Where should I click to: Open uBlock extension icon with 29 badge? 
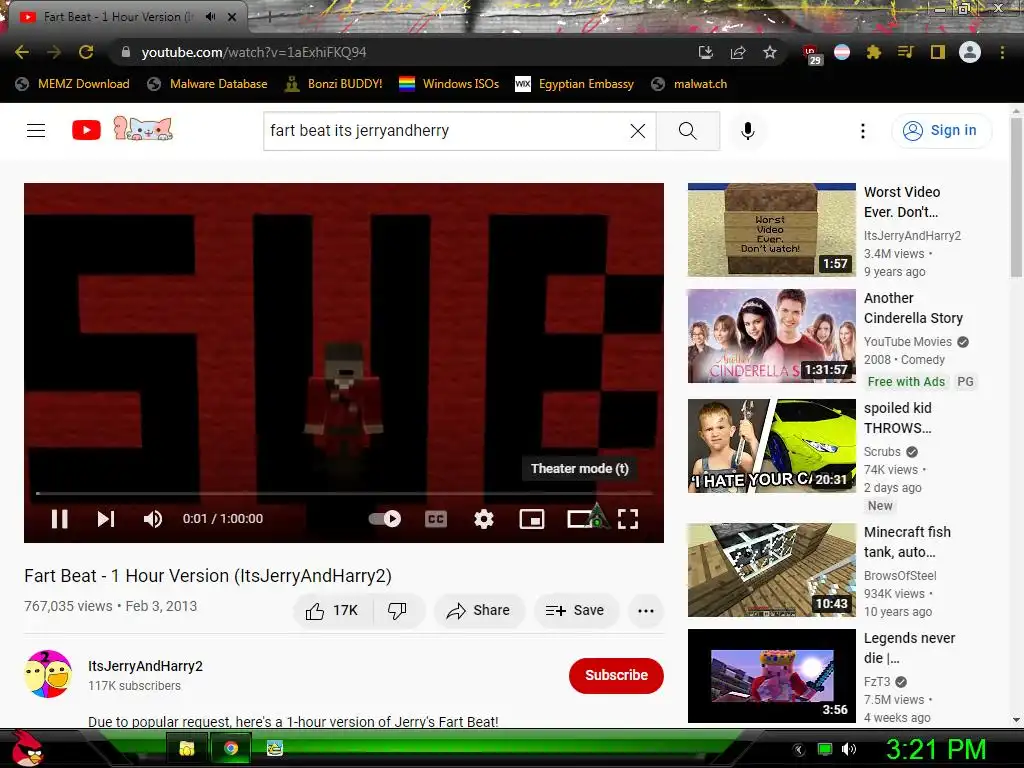tap(811, 54)
